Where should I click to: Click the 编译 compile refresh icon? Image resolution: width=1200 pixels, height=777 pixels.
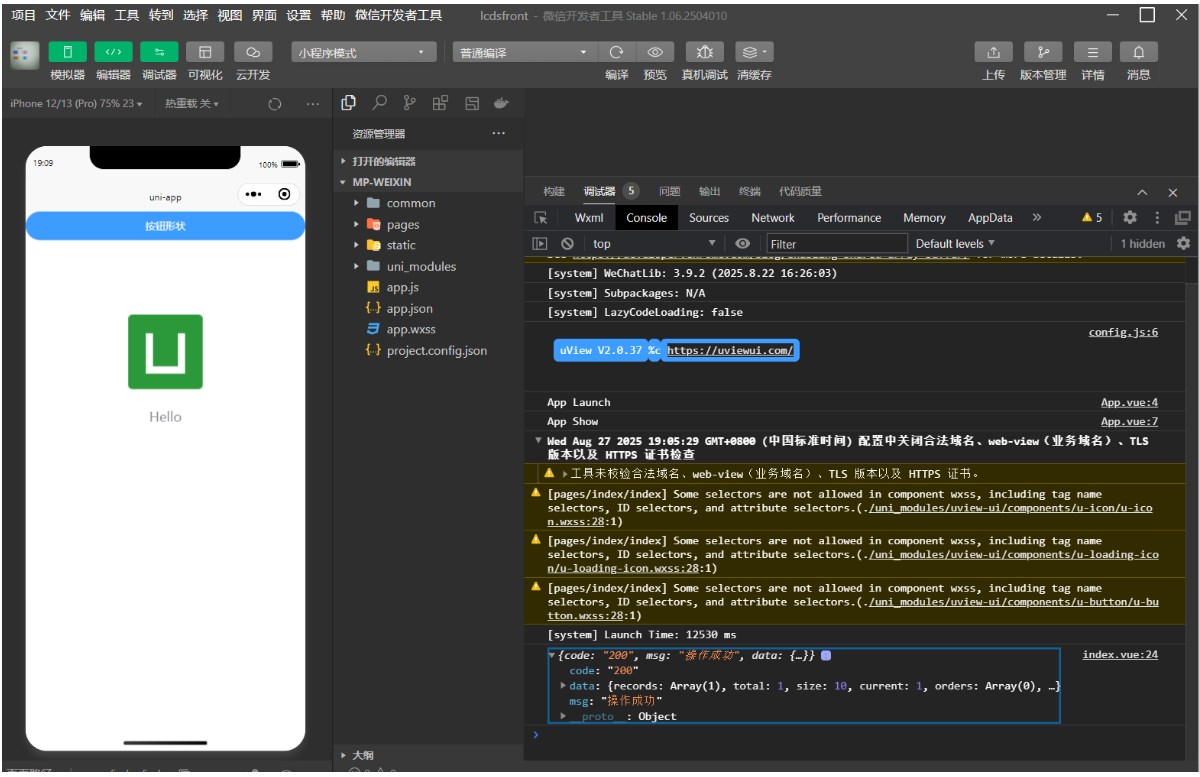[617, 52]
